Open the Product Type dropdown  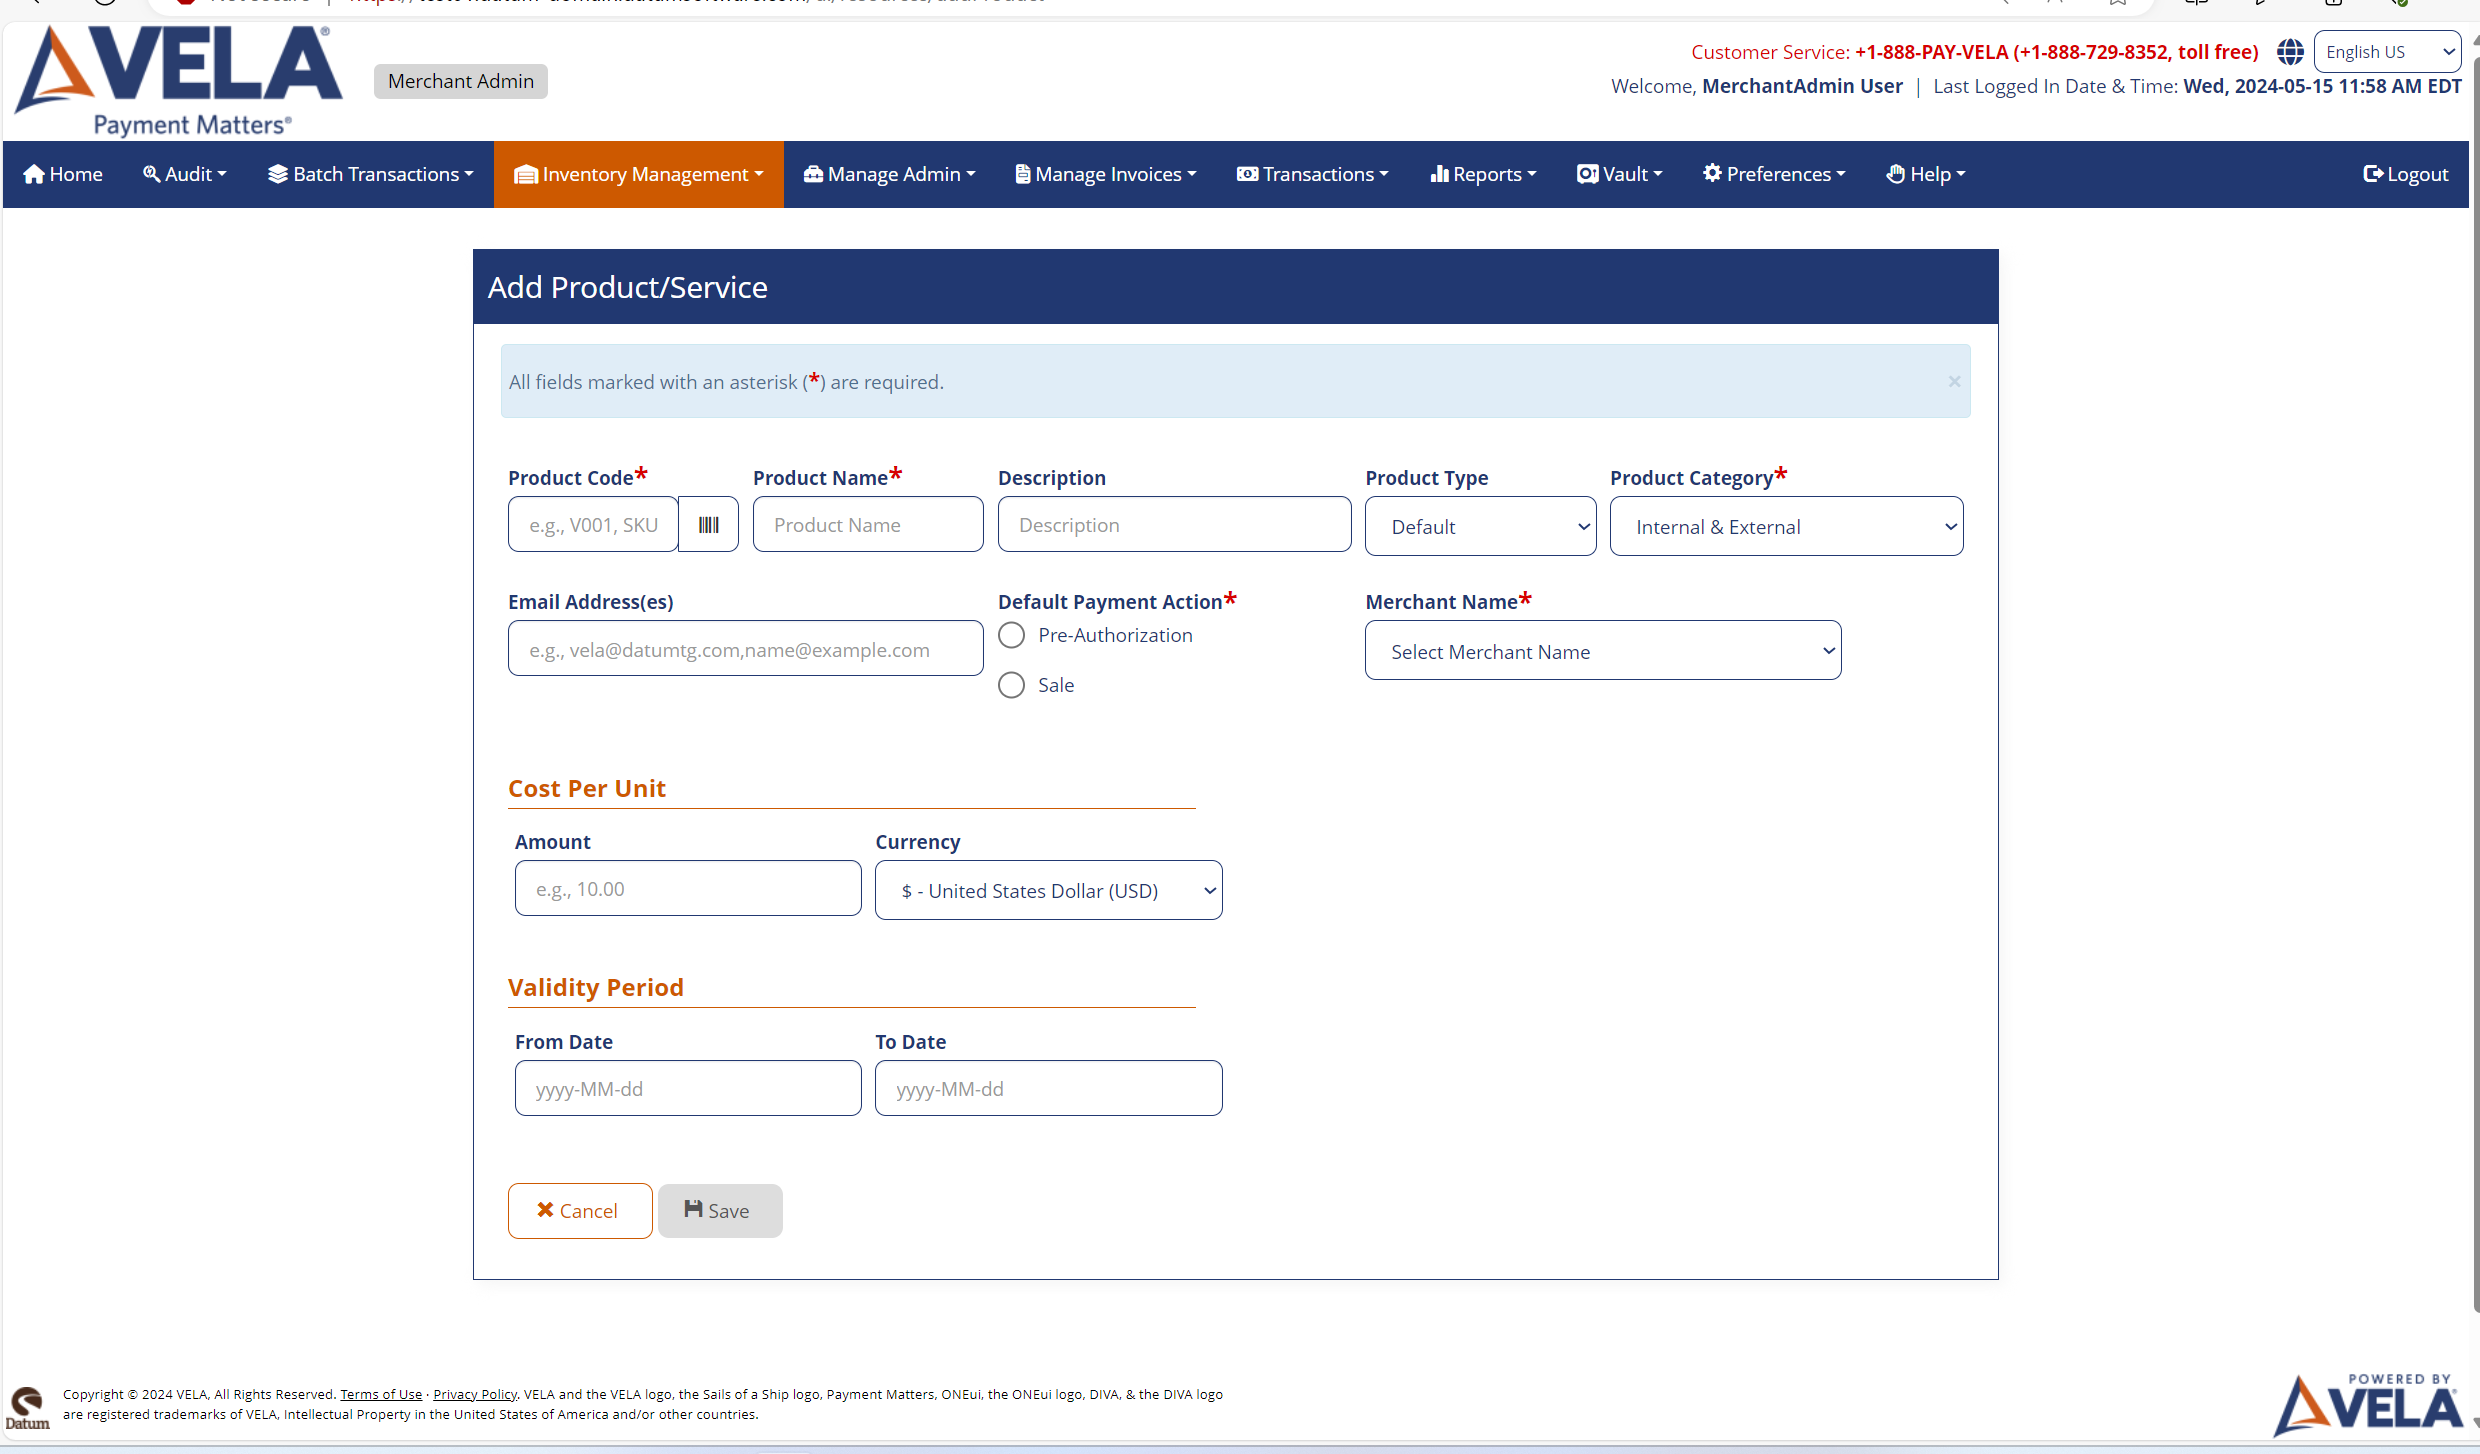click(1480, 526)
